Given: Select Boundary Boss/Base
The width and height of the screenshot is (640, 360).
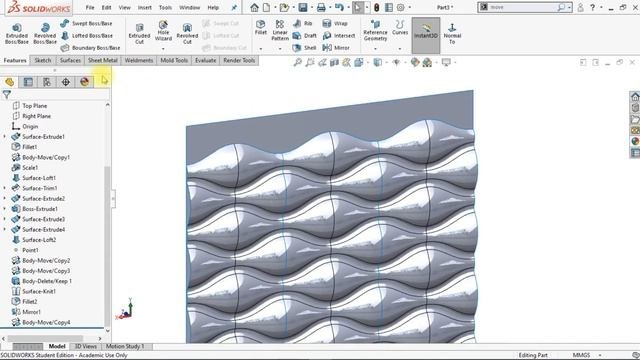Looking at the screenshot, I should pos(91,48).
